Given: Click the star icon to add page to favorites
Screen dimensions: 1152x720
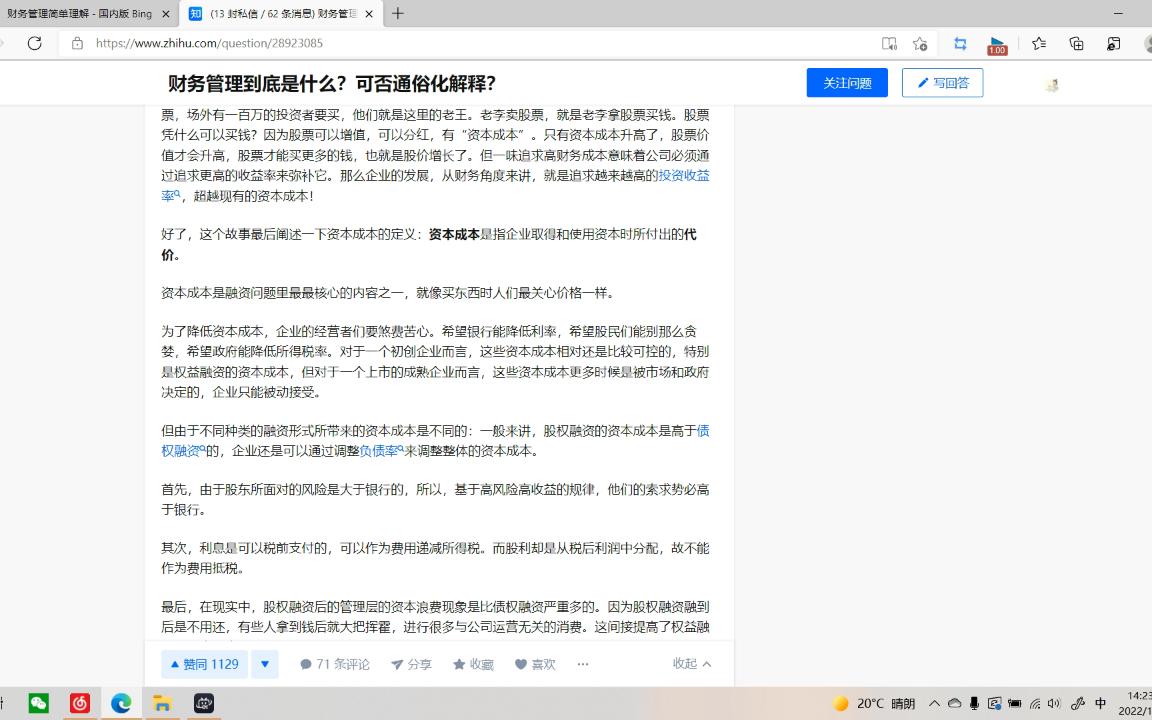Looking at the screenshot, I should click(x=920, y=43).
